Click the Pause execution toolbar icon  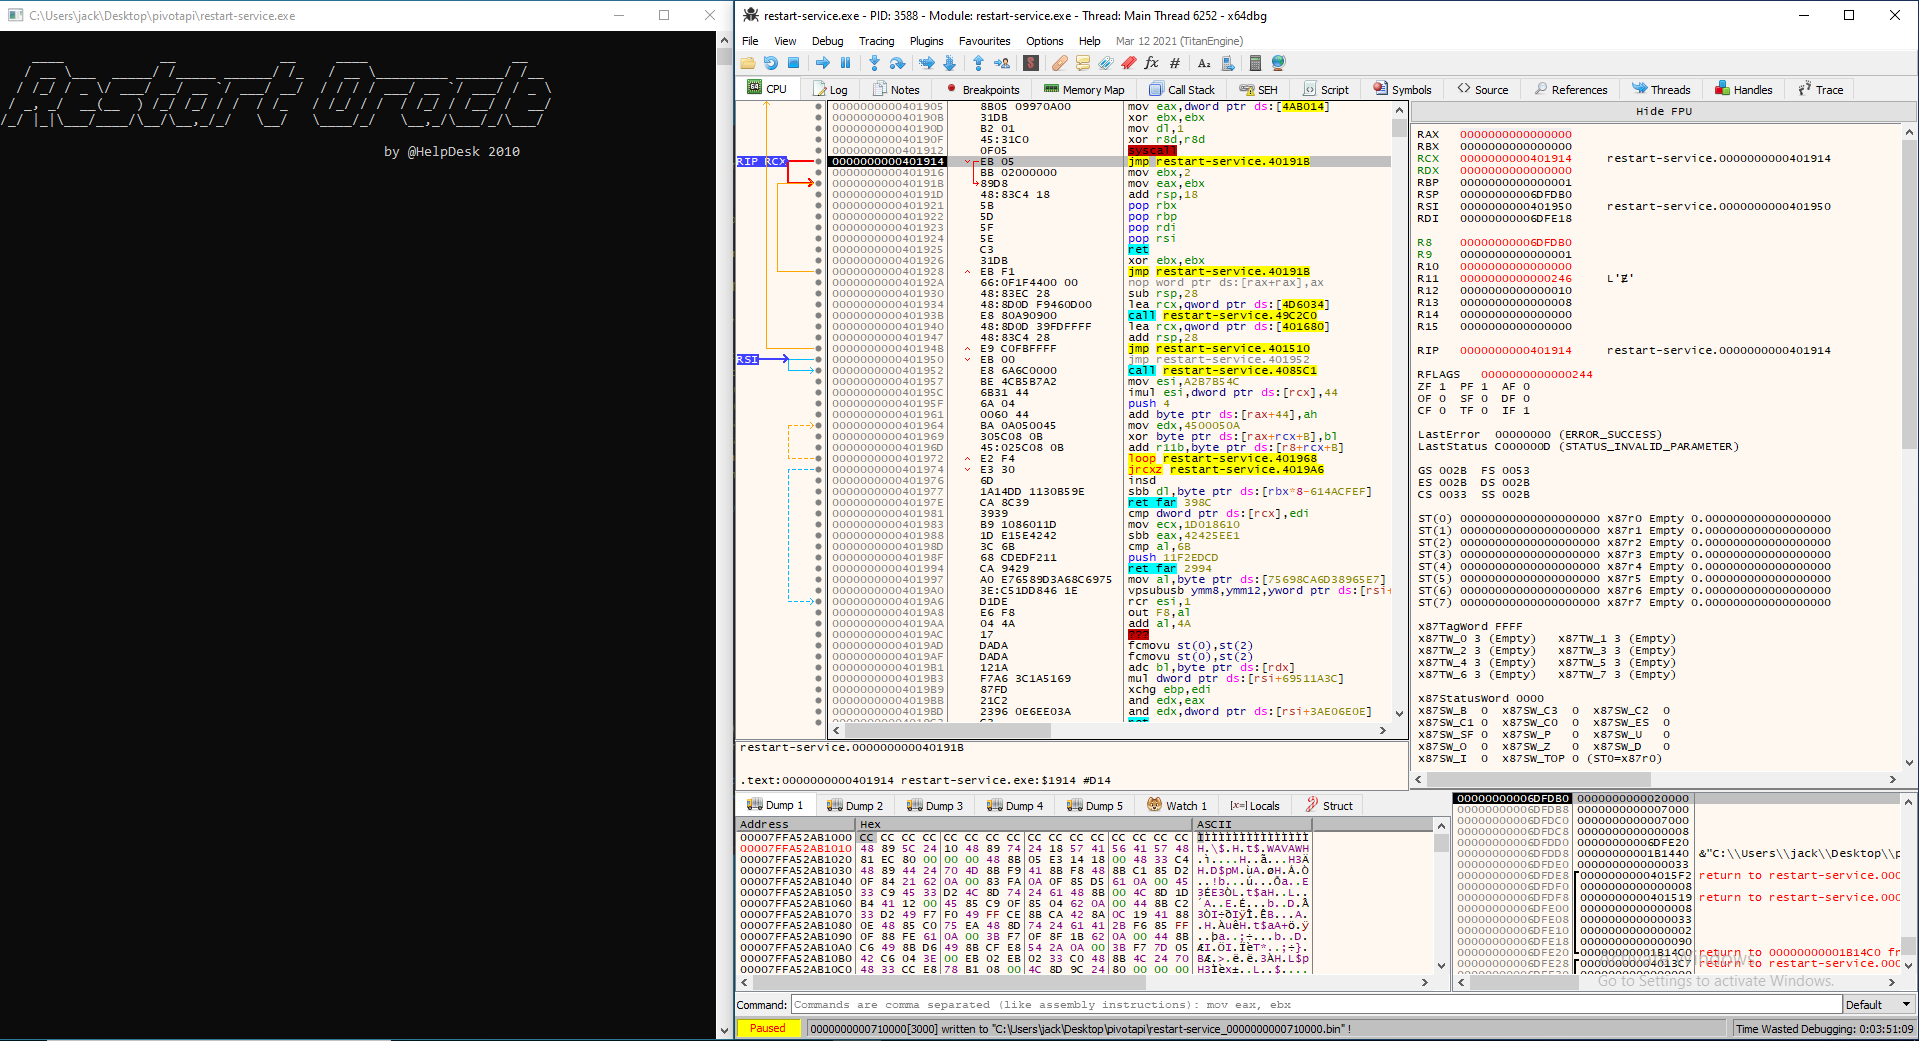pos(845,63)
